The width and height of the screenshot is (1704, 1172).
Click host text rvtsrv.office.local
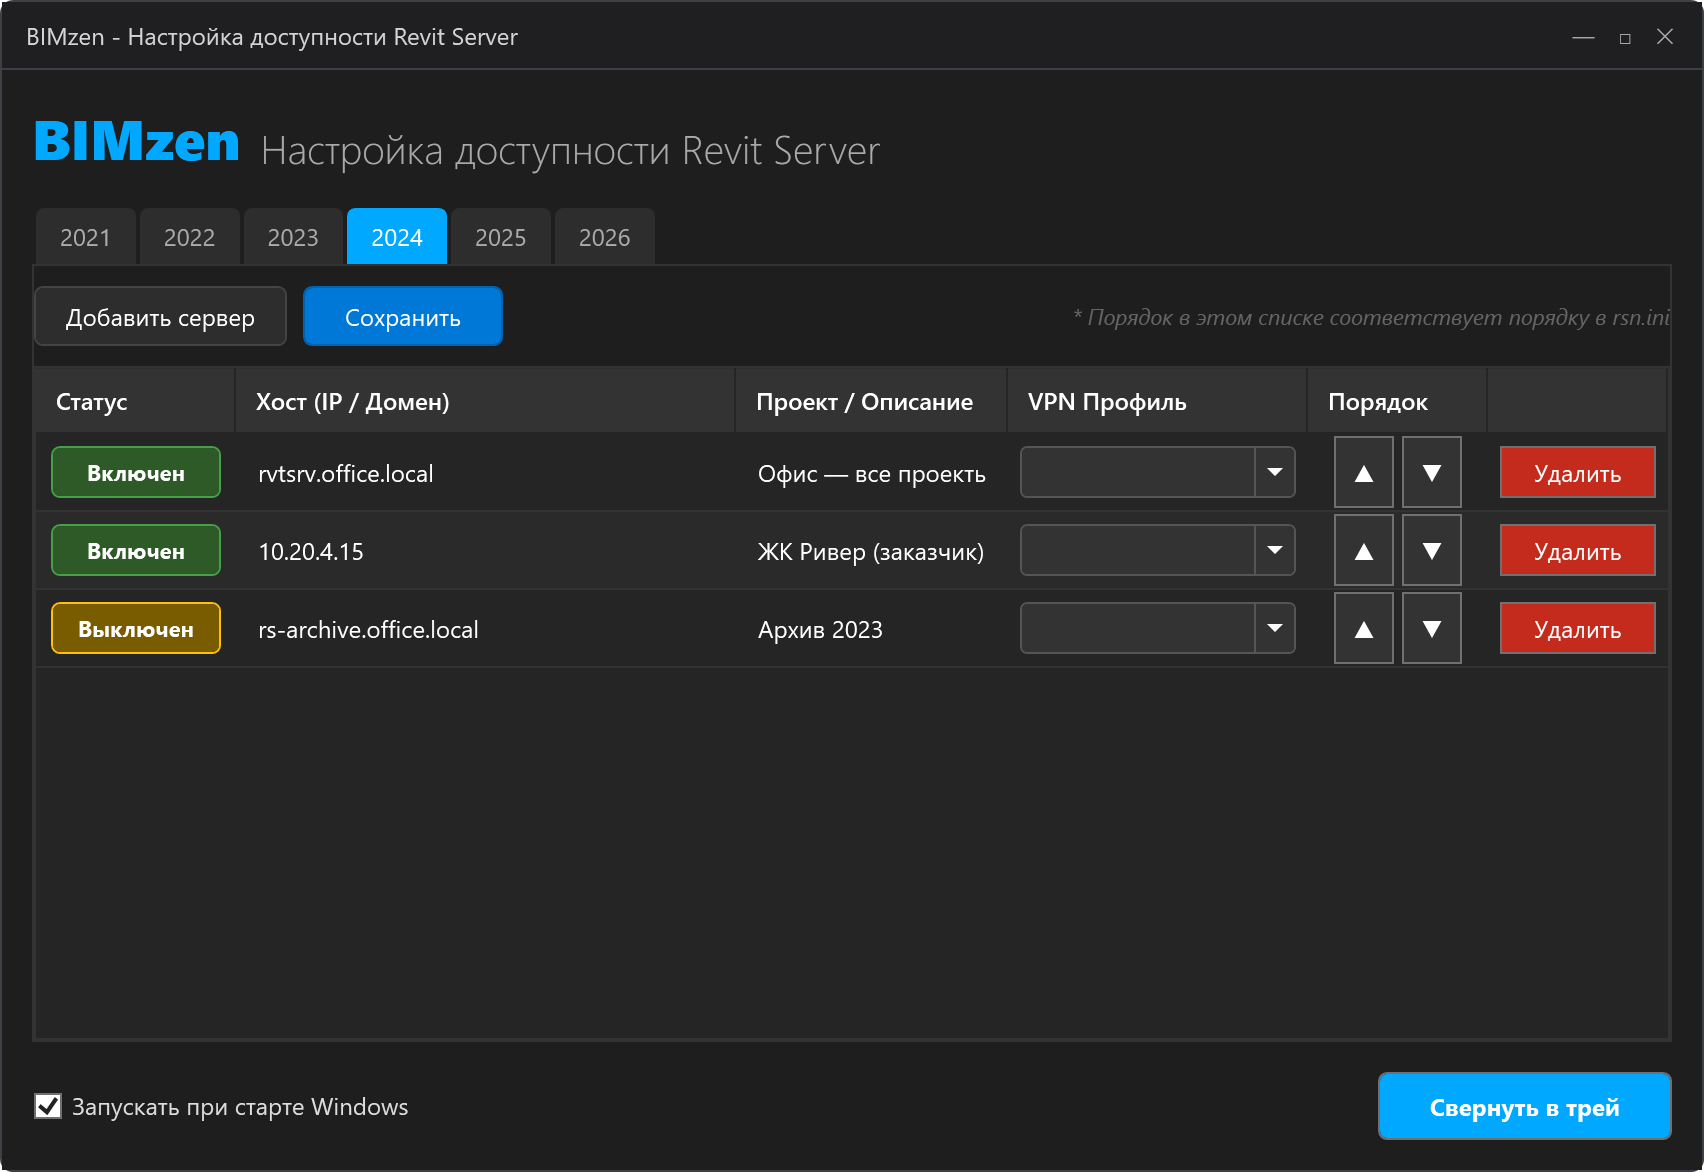[346, 473]
